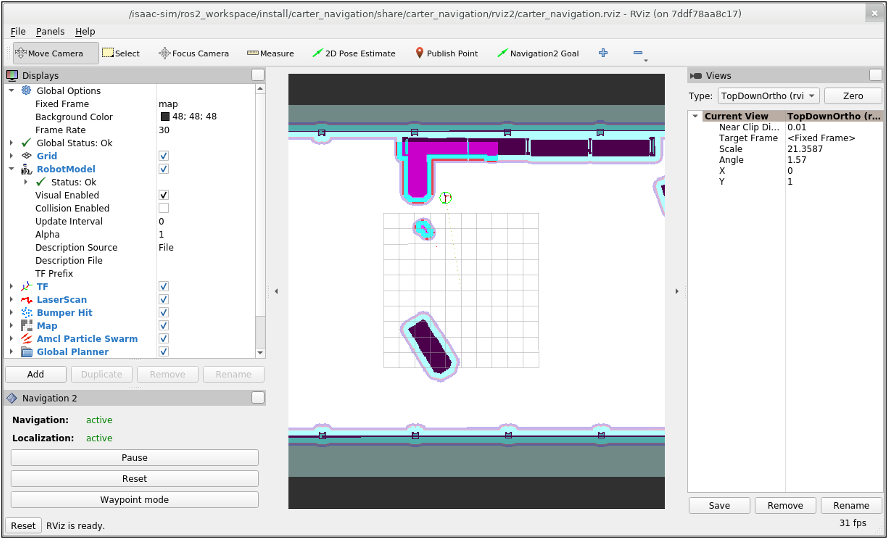Click the Background Color swatch

point(165,117)
